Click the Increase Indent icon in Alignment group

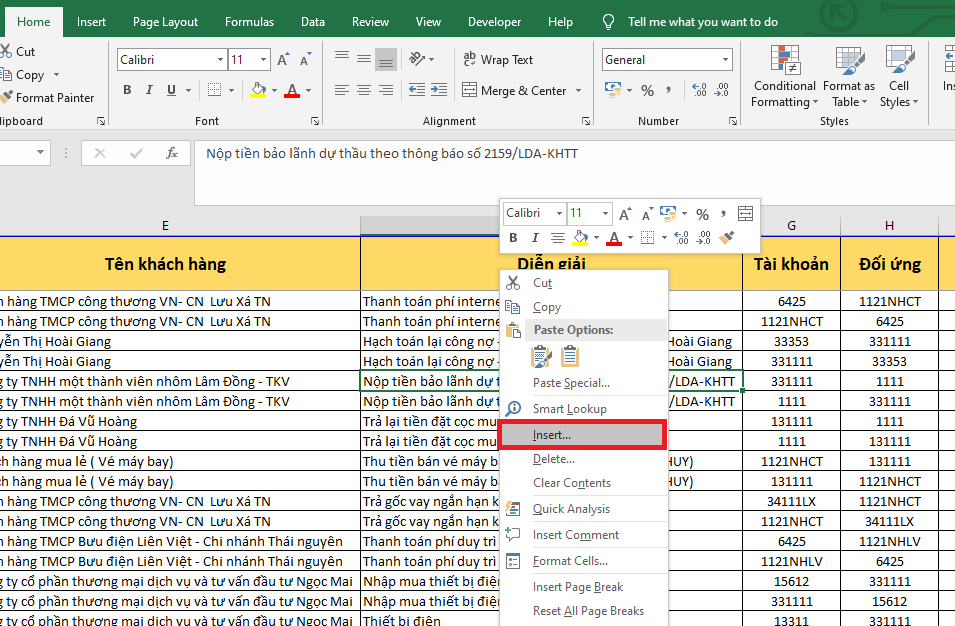coord(437,91)
